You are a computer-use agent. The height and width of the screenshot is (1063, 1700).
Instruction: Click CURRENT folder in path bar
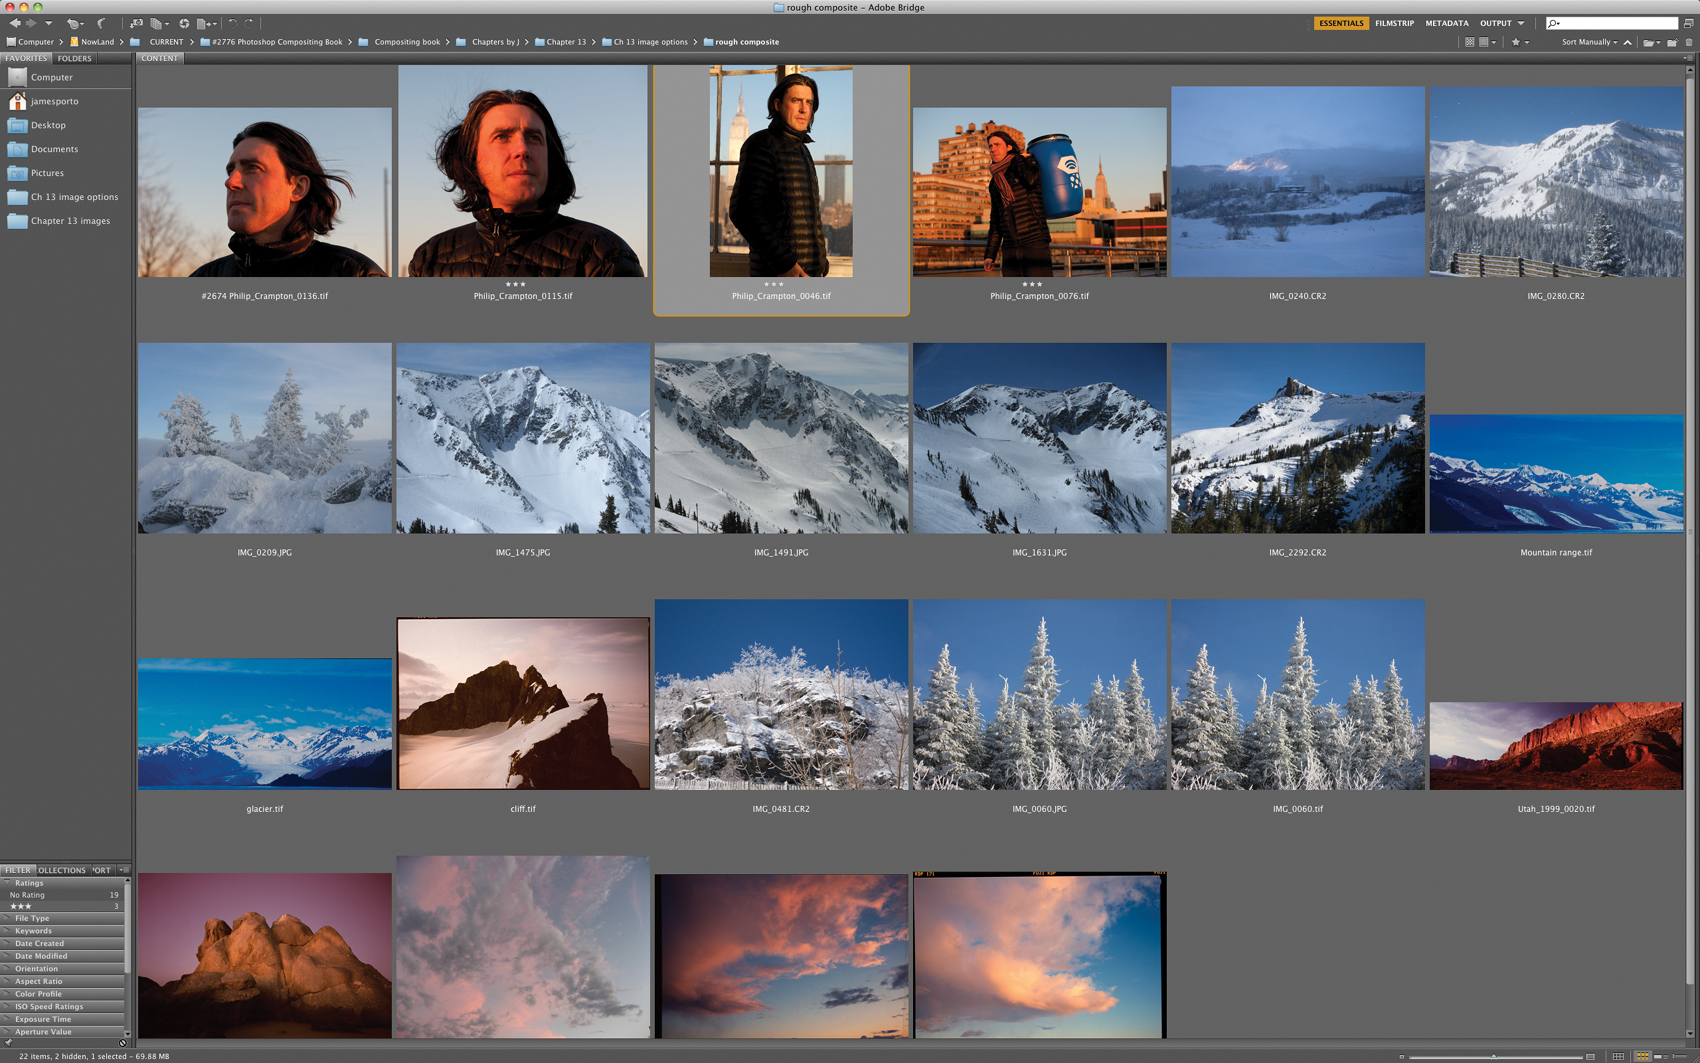pyautogui.click(x=166, y=42)
